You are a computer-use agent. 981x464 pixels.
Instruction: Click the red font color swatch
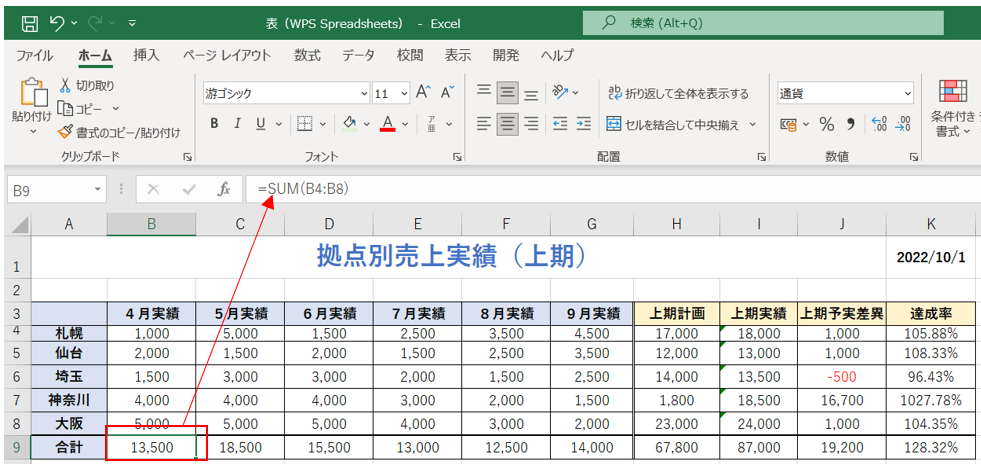pyautogui.click(x=388, y=124)
